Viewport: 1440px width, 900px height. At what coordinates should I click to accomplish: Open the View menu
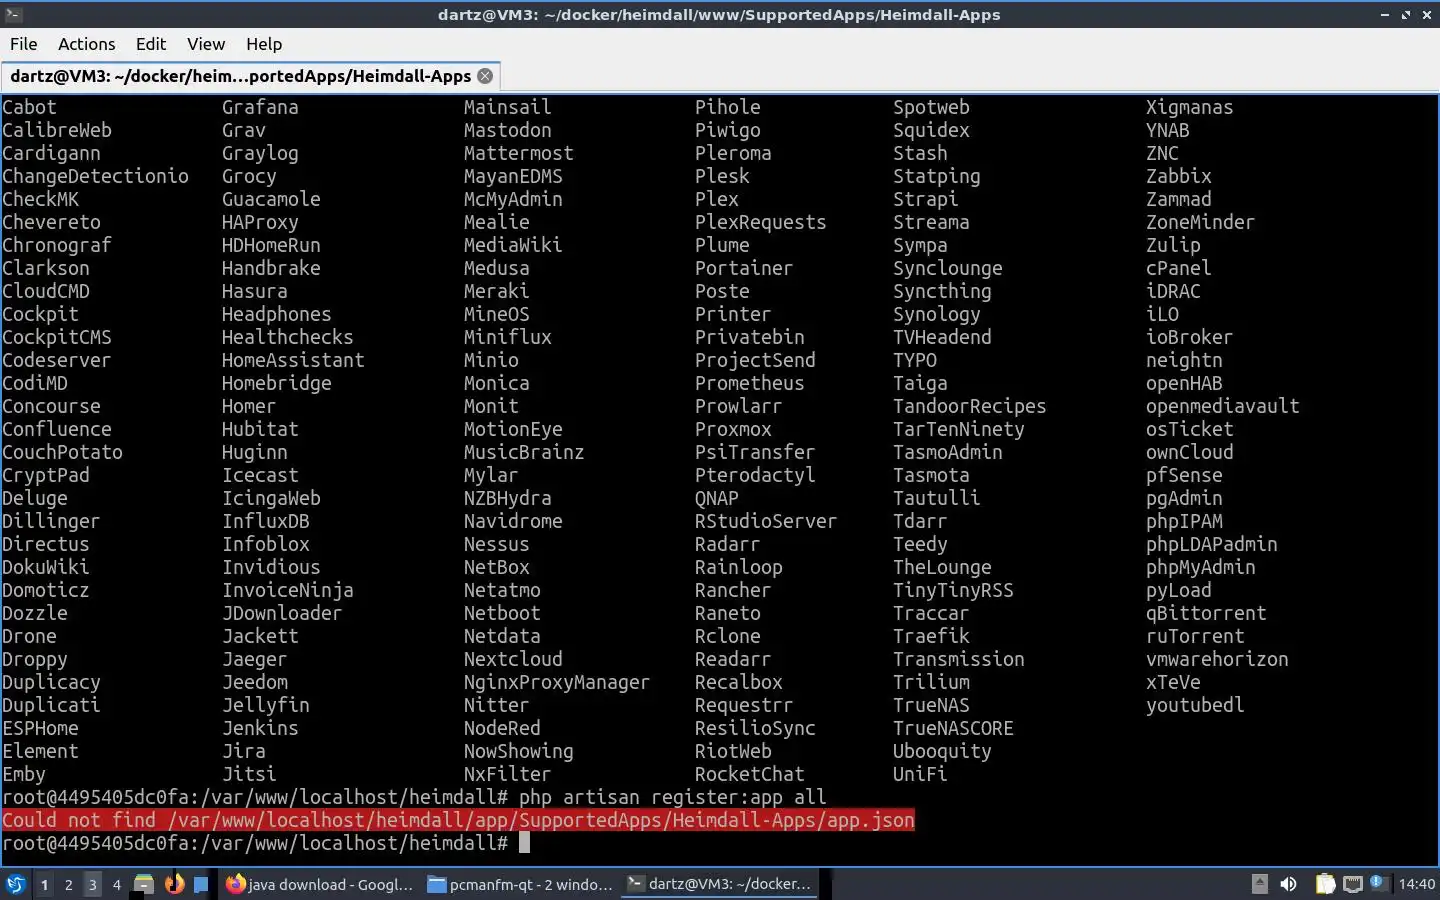click(205, 44)
